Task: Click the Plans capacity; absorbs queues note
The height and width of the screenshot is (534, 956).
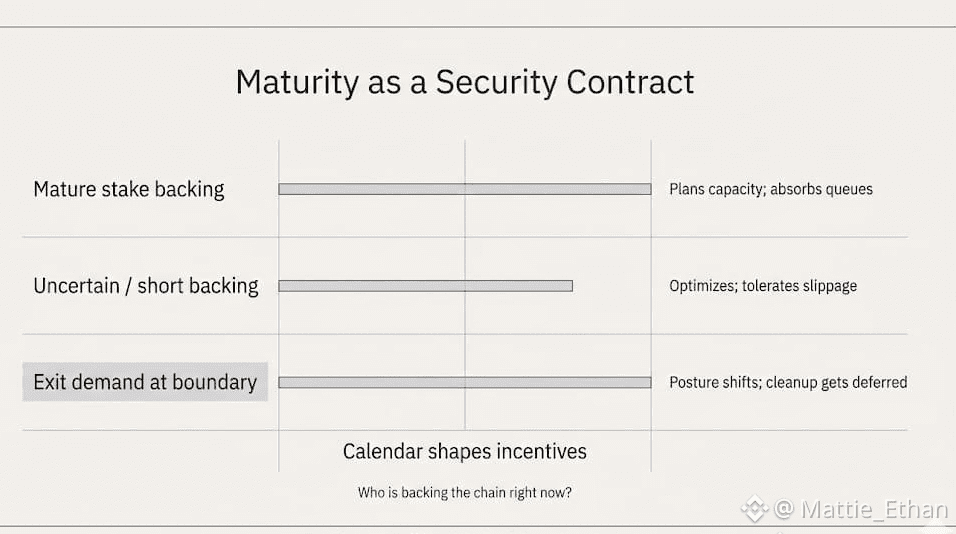Action: click(771, 189)
